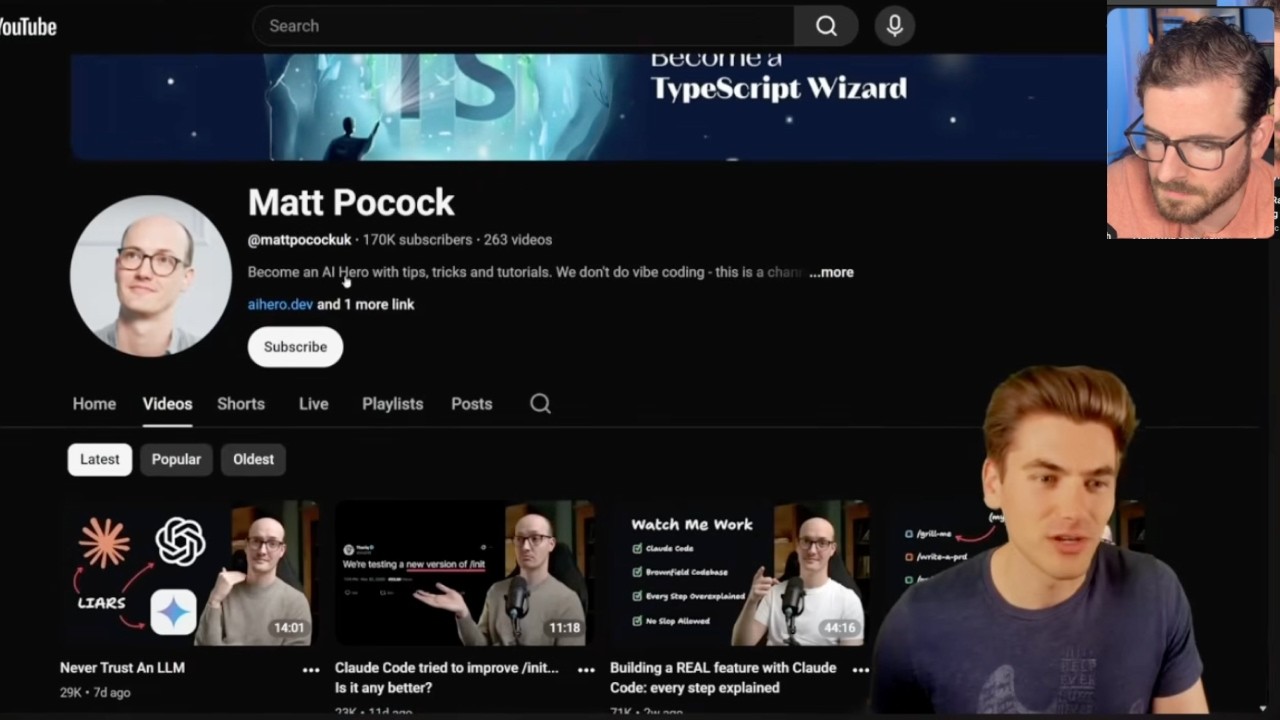Click the 44:16 duration badge
The height and width of the screenshot is (720, 1280).
point(839,628)
